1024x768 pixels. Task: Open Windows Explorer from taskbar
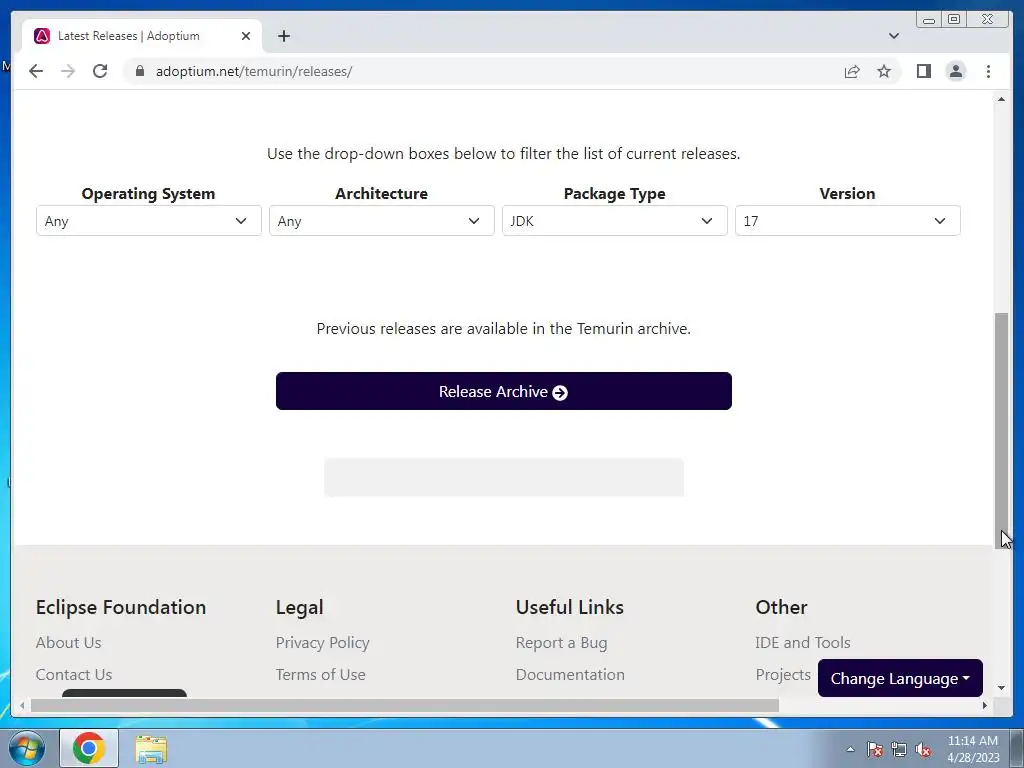pos(151,749)
